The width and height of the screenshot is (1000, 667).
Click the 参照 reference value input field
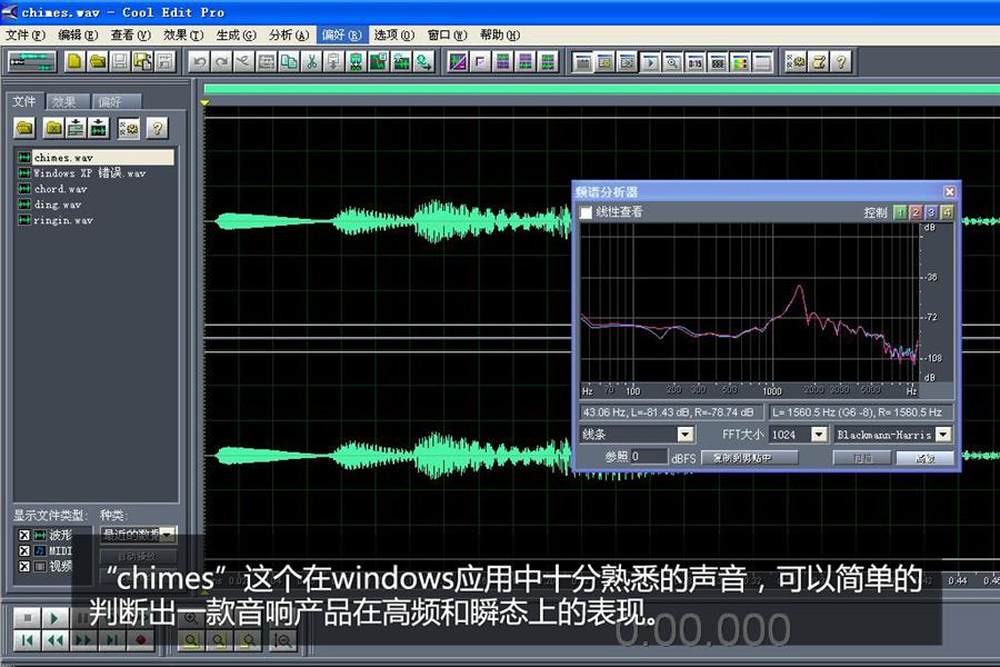coord(649,457)
